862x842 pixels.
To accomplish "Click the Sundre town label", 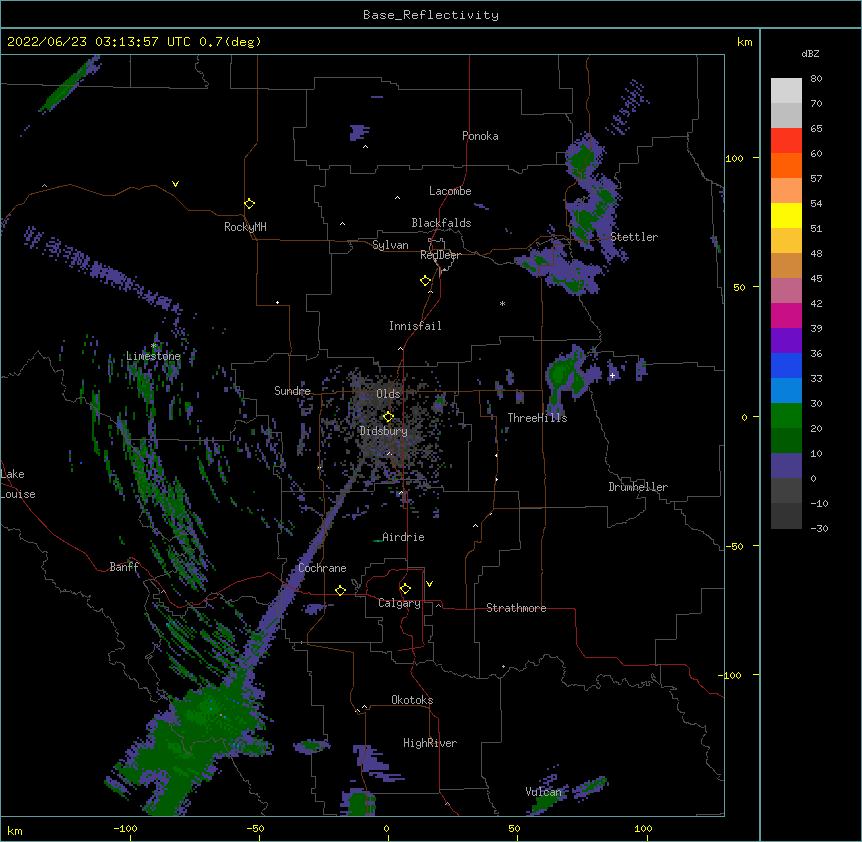I will (x=292, y=391).
